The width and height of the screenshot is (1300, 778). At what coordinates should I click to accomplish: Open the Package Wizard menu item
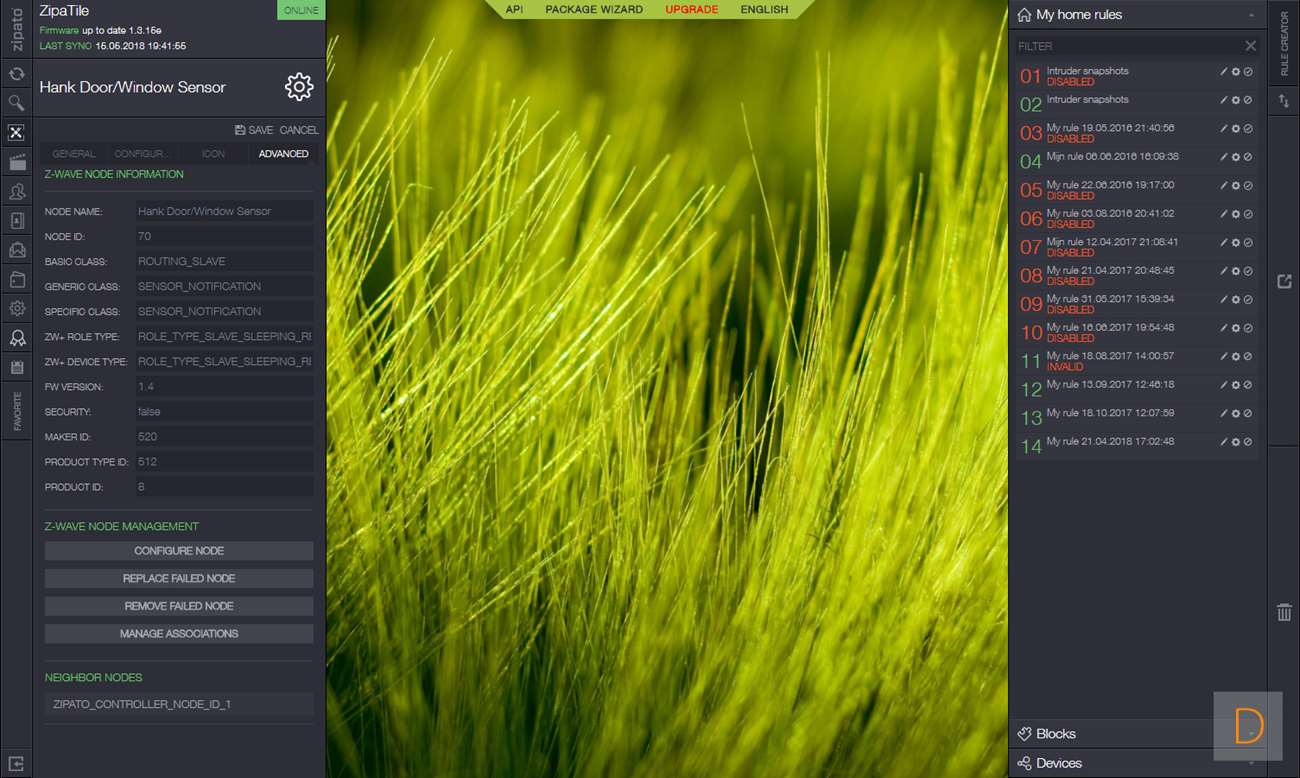(x=594, y=10)
